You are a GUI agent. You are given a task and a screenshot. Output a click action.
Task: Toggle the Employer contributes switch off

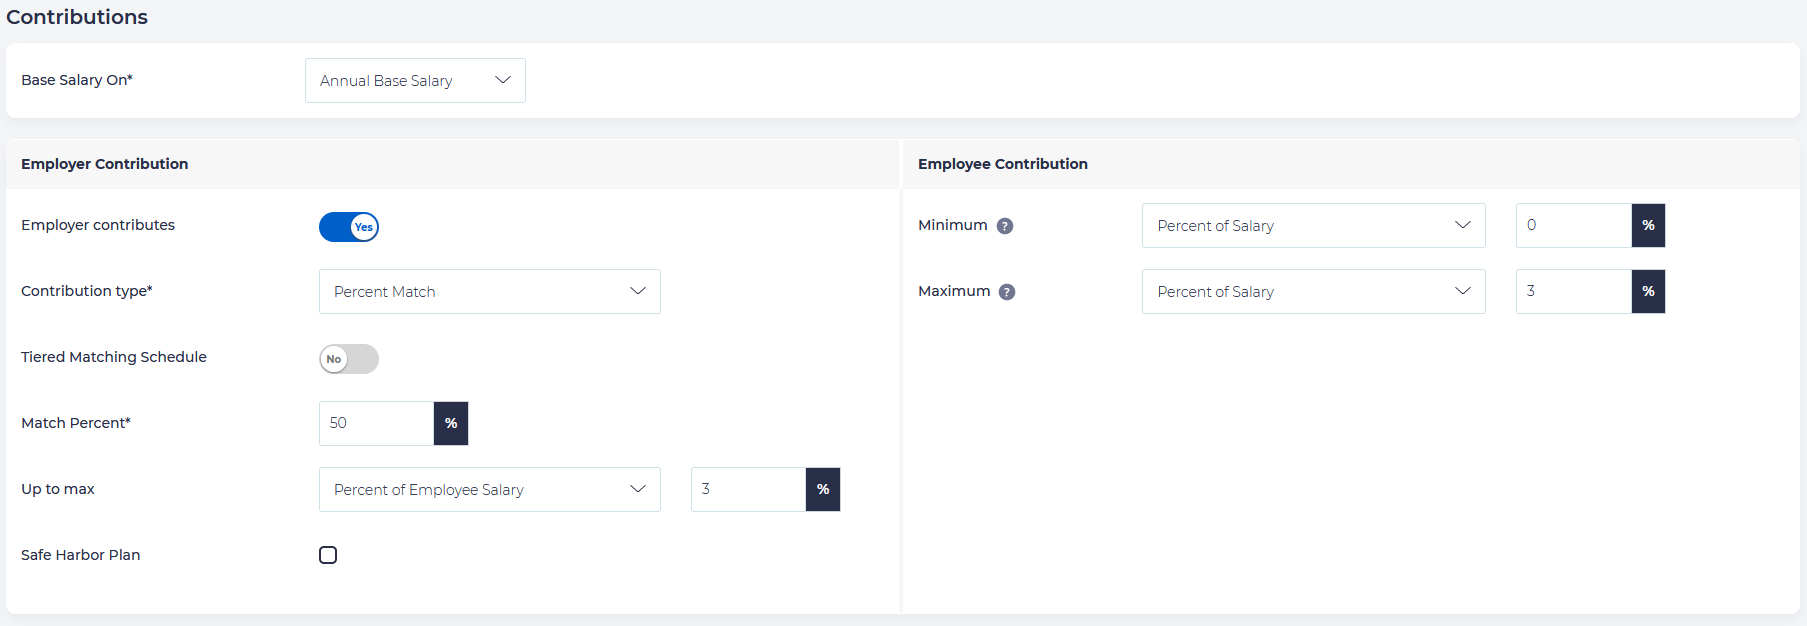coord(349,227)
